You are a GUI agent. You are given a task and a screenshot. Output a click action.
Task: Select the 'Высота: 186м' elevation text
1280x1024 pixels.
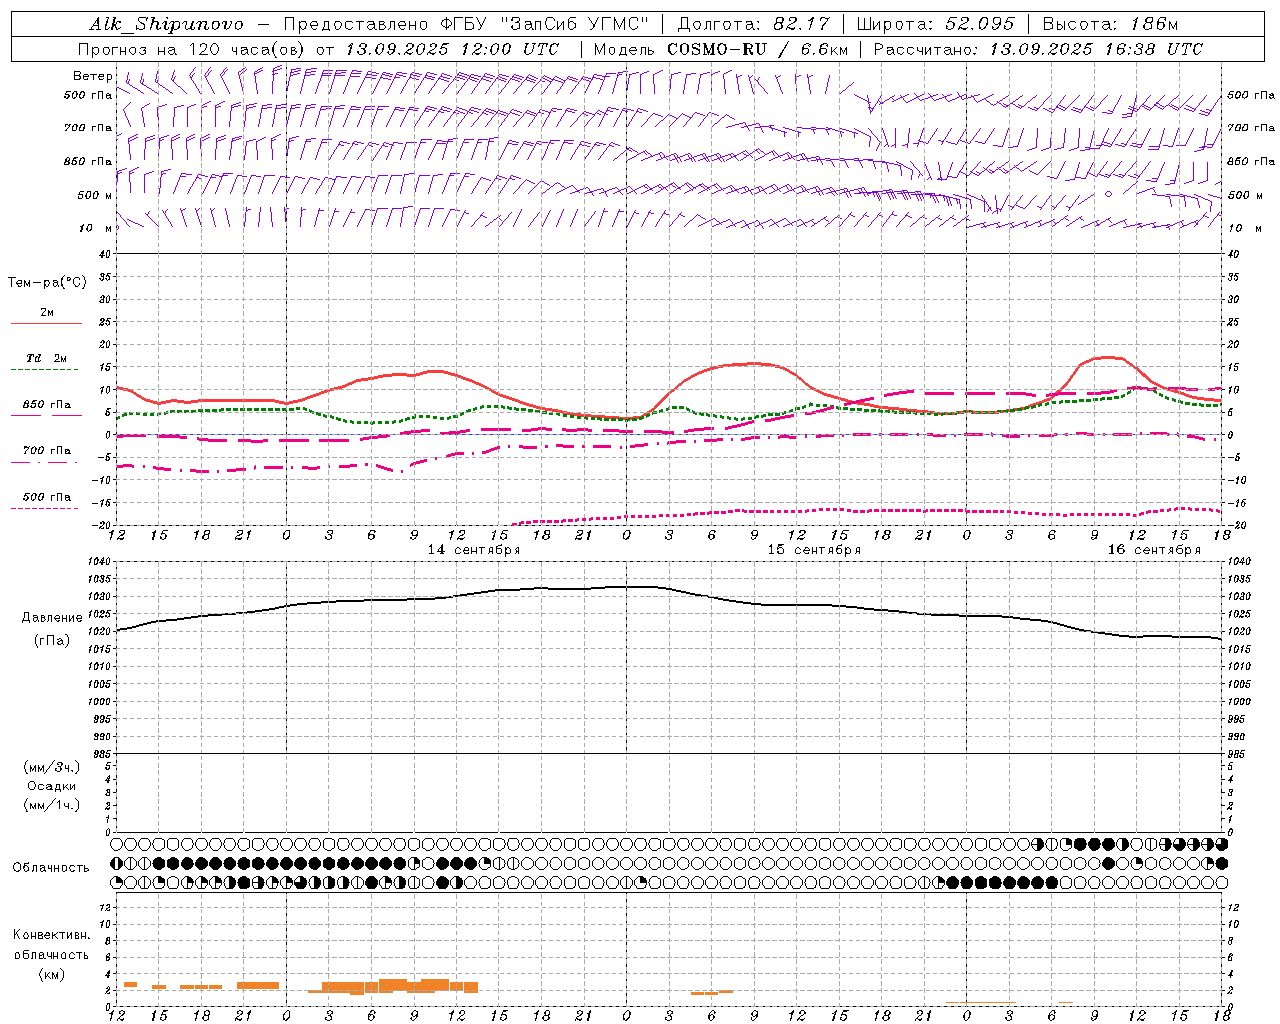click(1110, 24)
